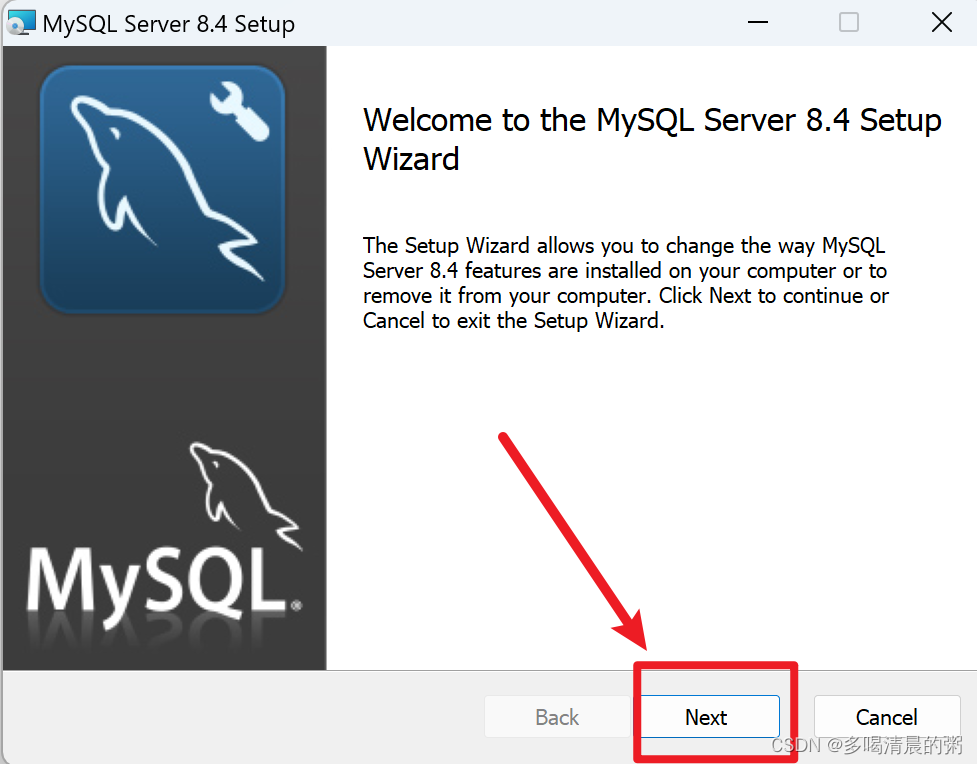Click the disabled maximize window button

pos(849,22)
